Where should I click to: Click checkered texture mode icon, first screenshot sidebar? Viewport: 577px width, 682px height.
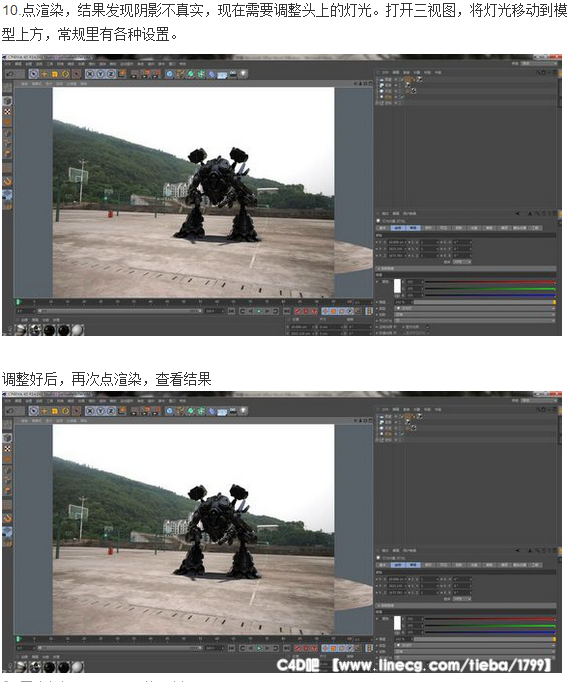click(x=7, y=111)
